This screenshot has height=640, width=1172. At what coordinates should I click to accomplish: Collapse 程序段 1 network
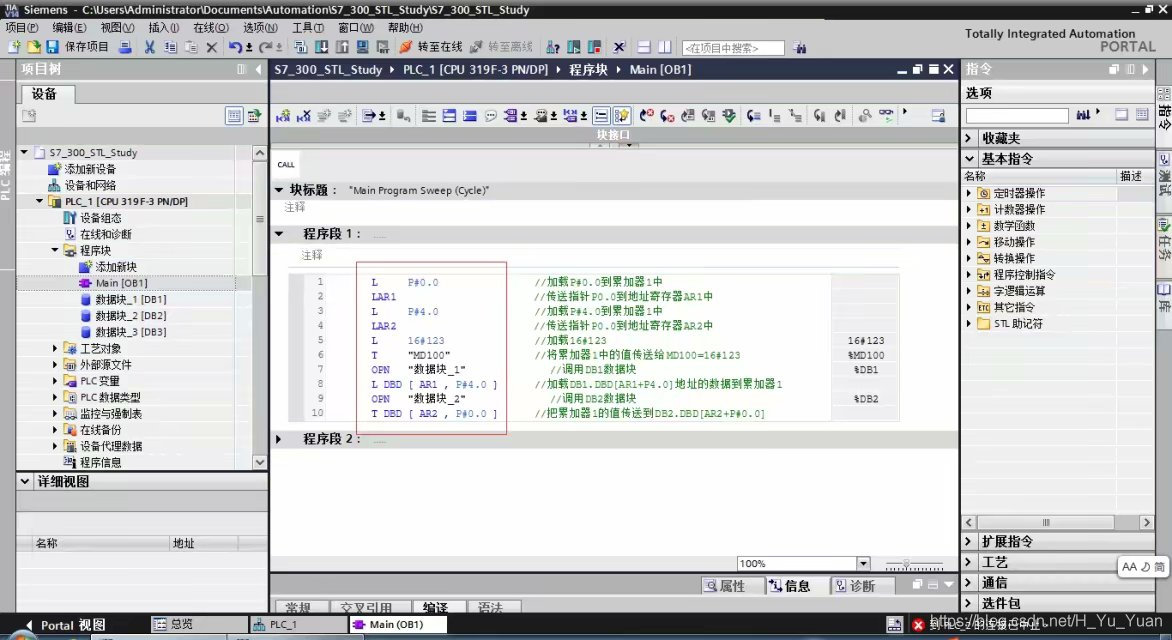click(x=279, y=234)
